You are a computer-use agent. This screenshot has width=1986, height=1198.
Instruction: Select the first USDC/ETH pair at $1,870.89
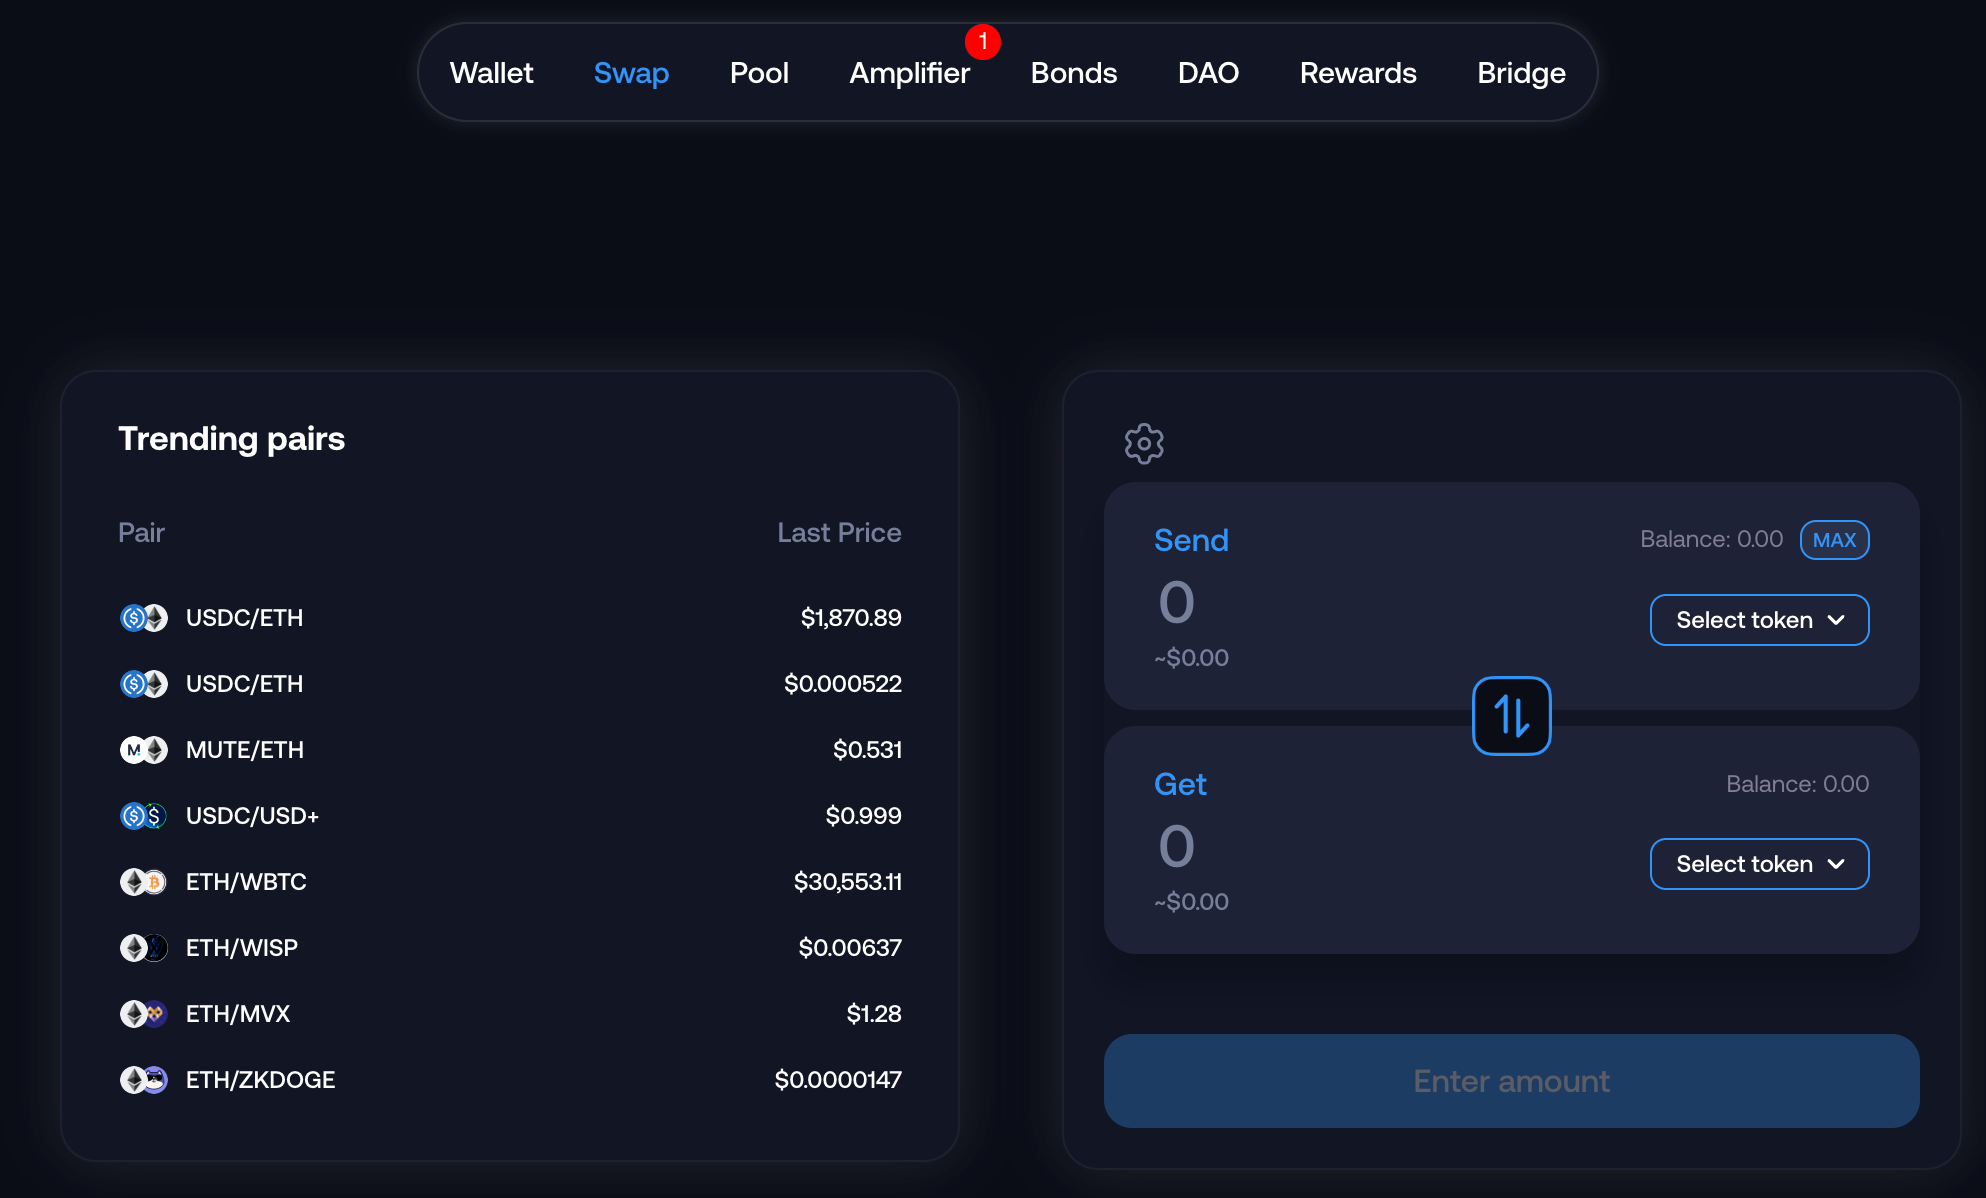coord(244,618)
